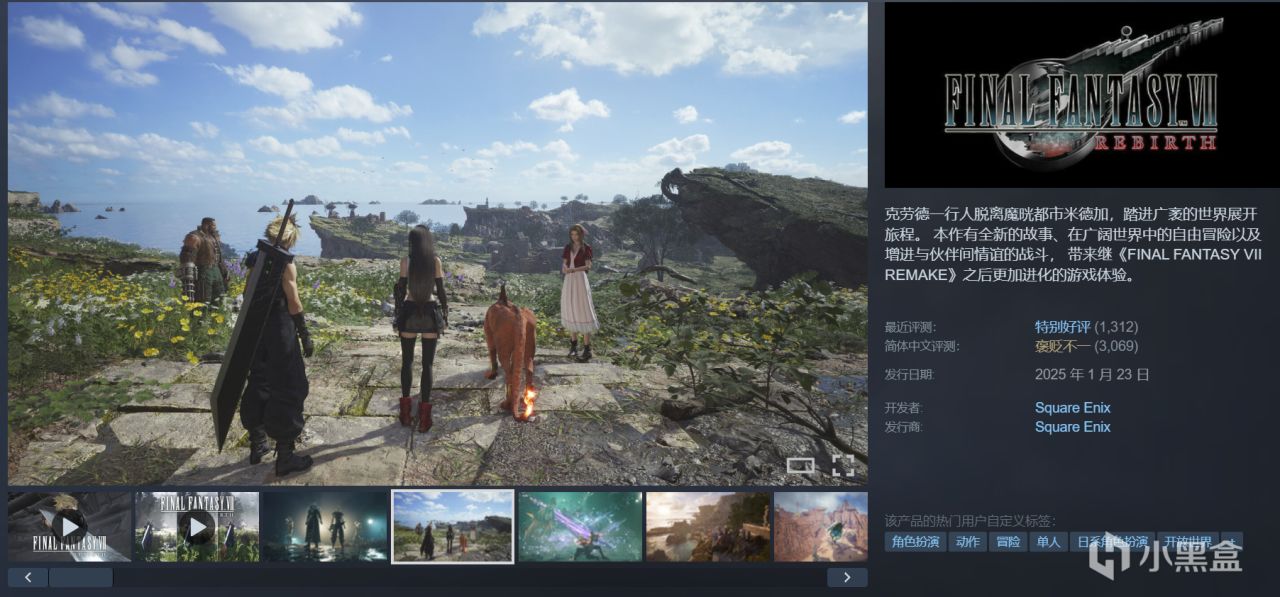
Task: Click the 简体中文评测 label
Action: tap(921, 346)
